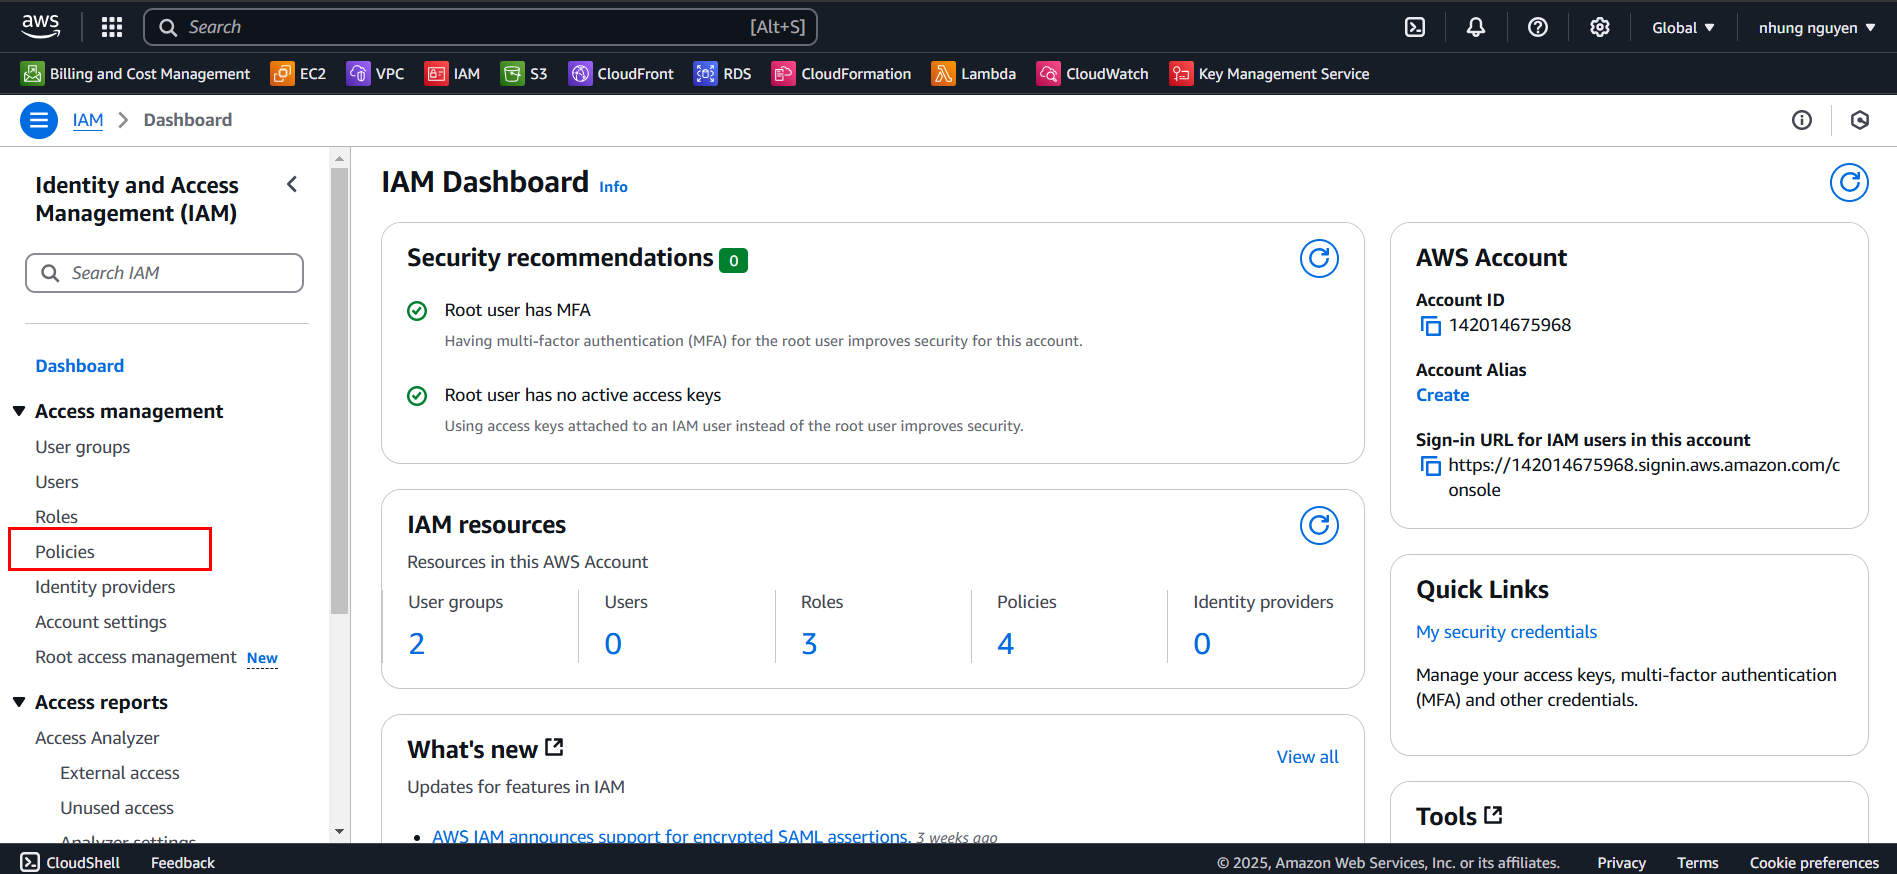The image size is (1897, 874).
Task: Click the sidebar scrollbar down arrow
Action: (x=339, y=831)
